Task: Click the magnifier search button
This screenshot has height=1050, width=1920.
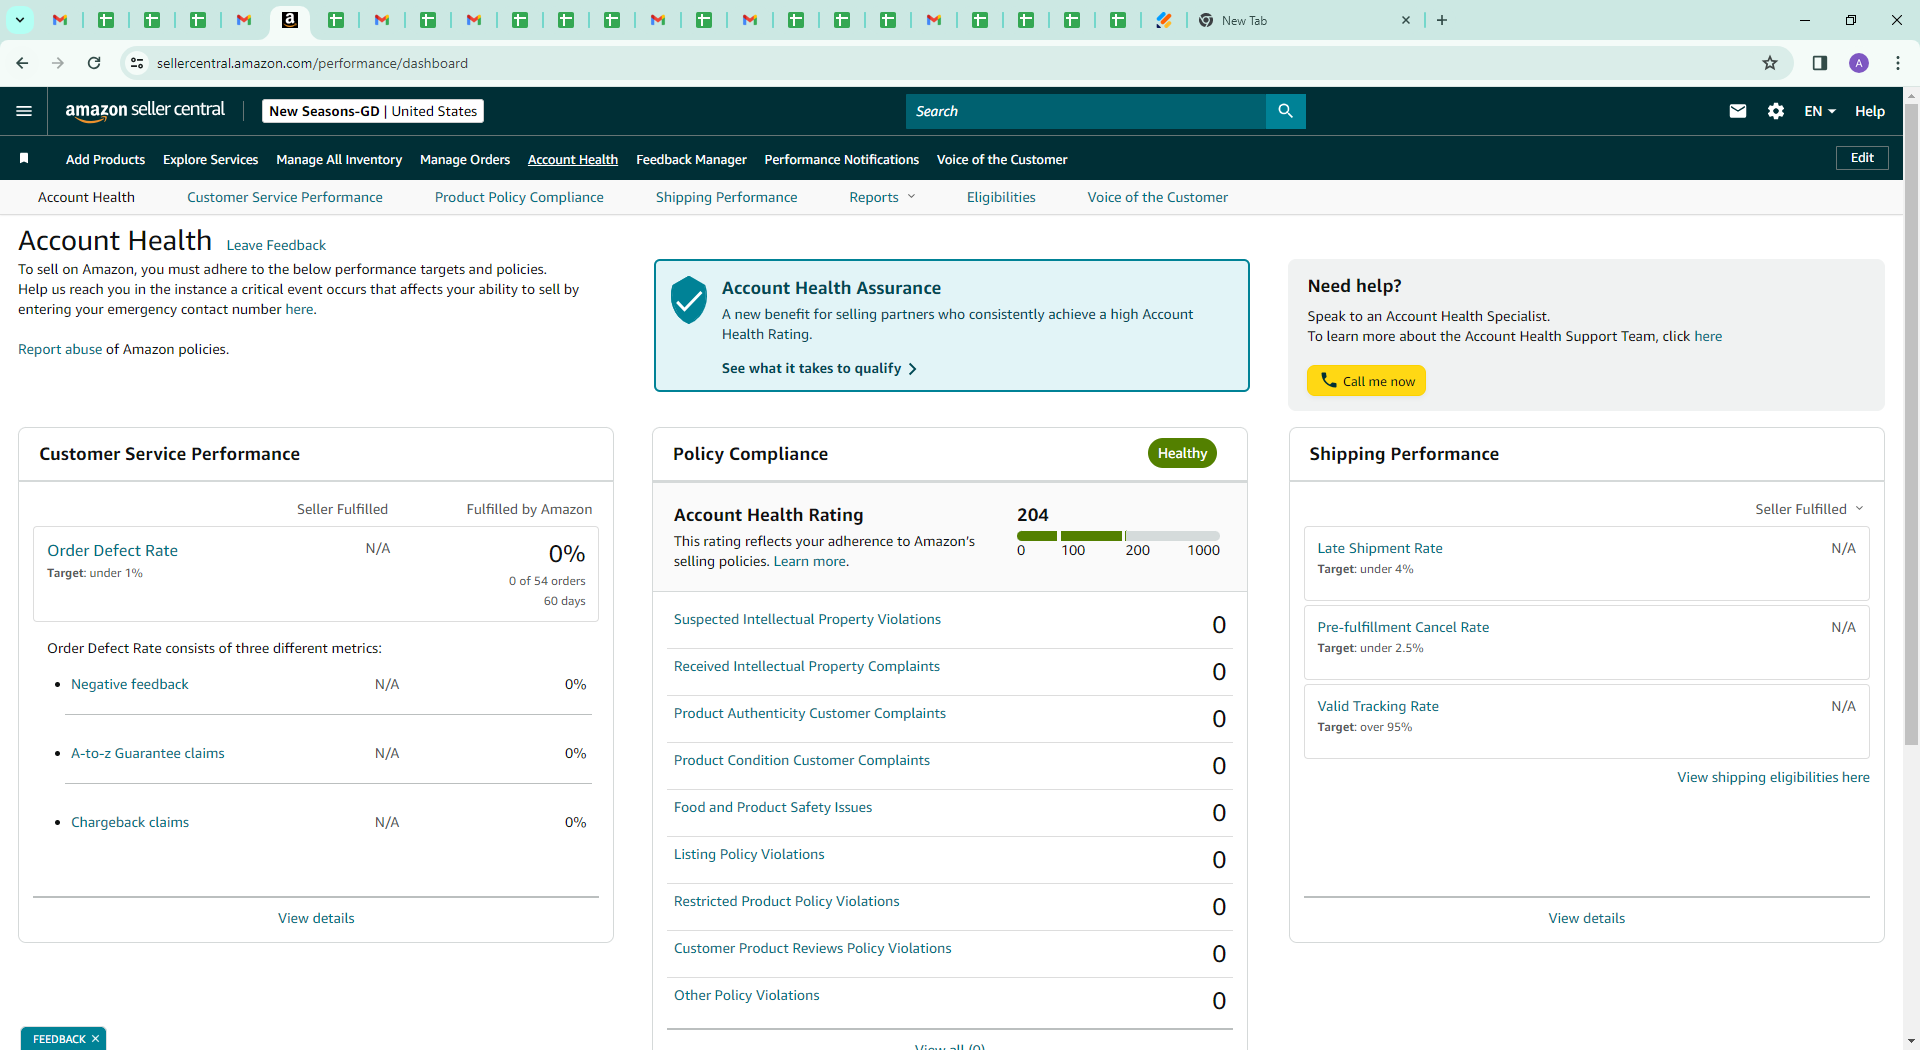Action: pyautogui.click(x=1285, y=111)
